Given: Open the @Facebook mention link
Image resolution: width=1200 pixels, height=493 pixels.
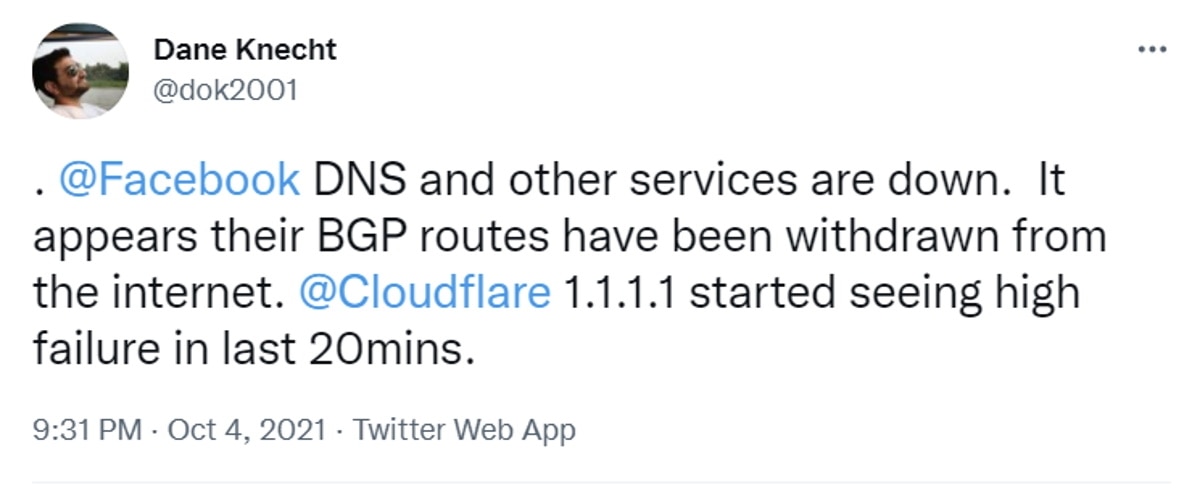Looking at the screenshot, I should [x=180, y=180].
